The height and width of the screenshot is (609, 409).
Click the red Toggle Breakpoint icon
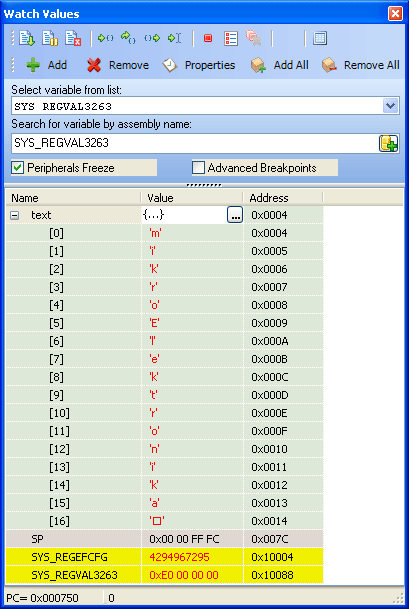[x=208, y=38]
